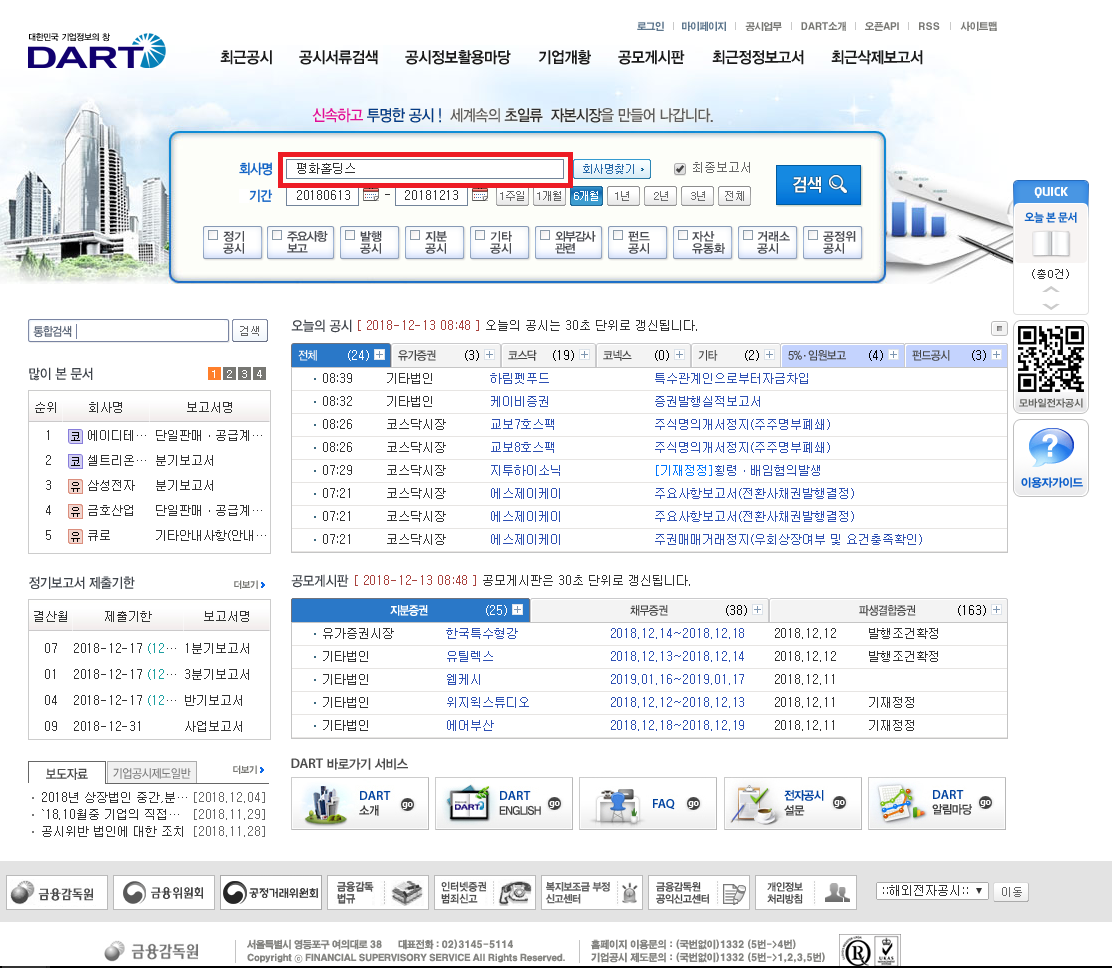Image resolution: width=1112 pixels, height=968 pixels.
Task: Click the 오늘 본 문서 document icon
Action: pos(1050,244)
